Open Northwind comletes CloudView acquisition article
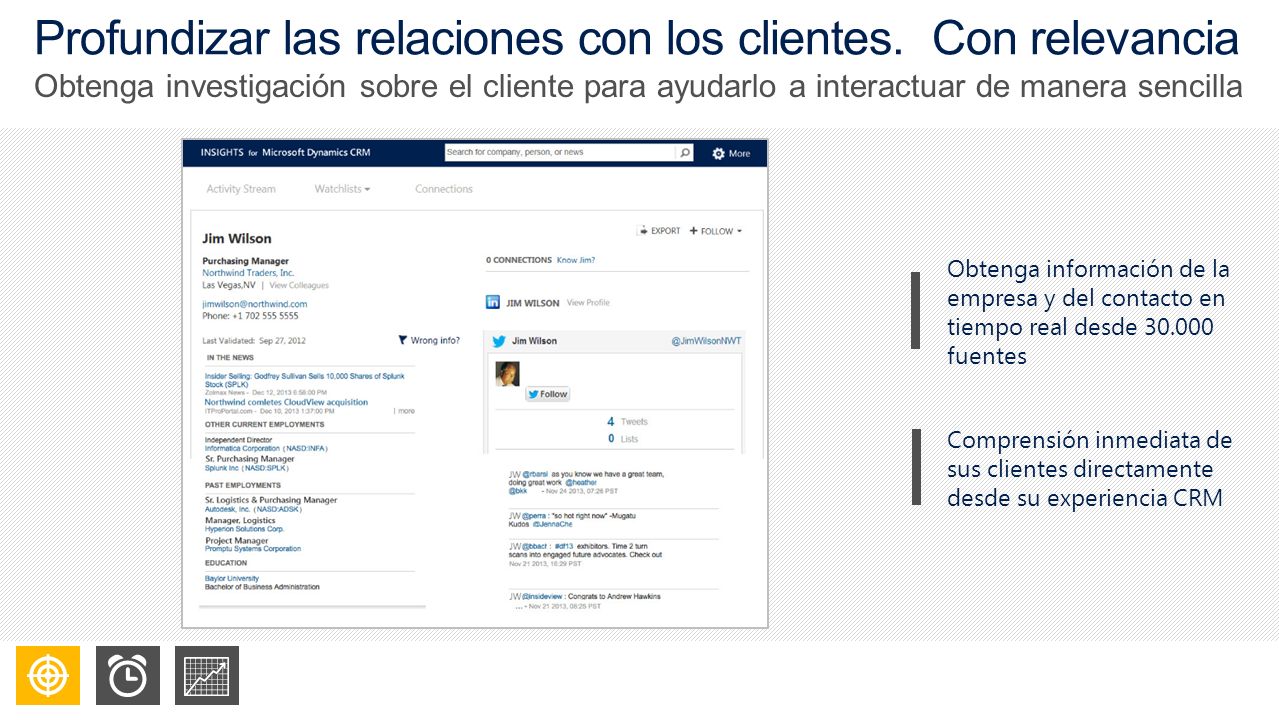Viewport: 1279px width, 720px height. 286,402
